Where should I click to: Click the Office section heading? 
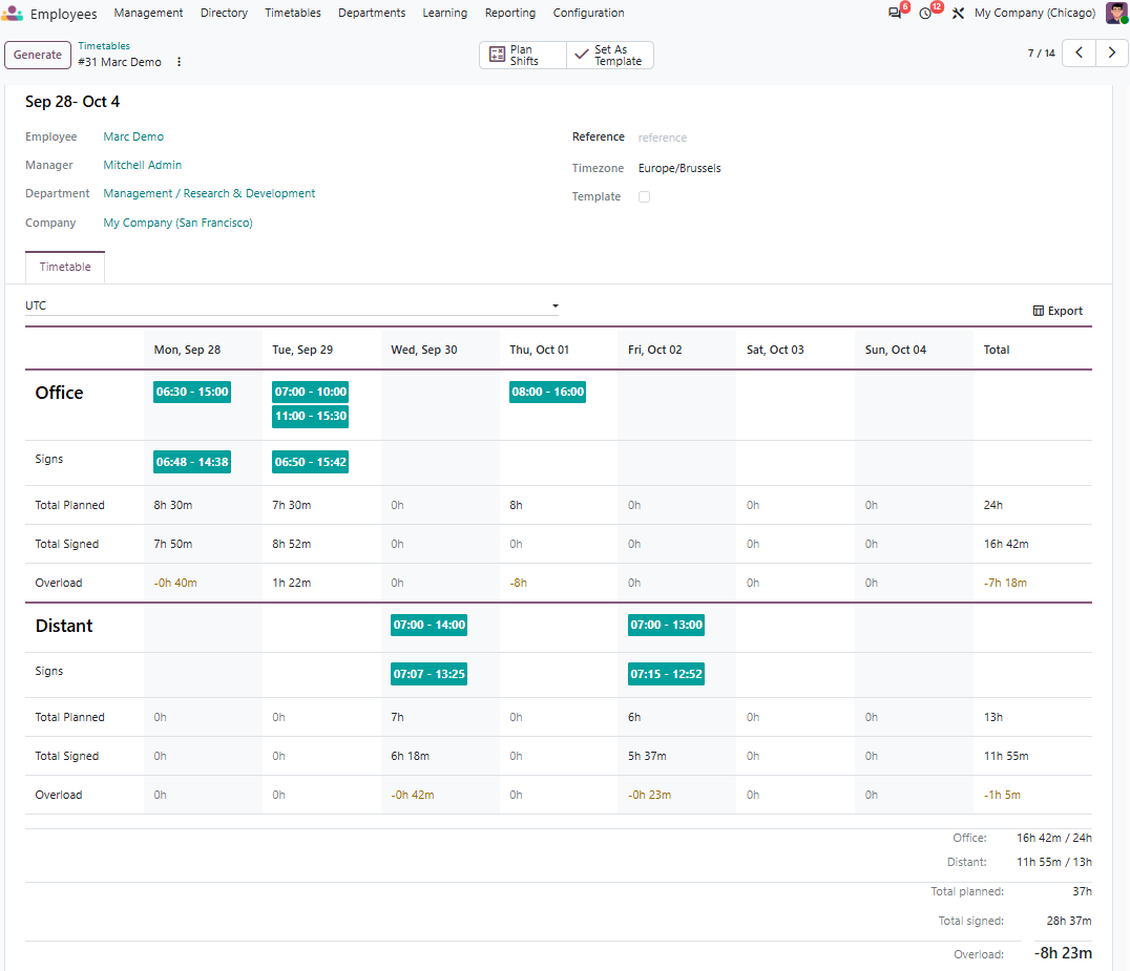(x=59, y=393)
